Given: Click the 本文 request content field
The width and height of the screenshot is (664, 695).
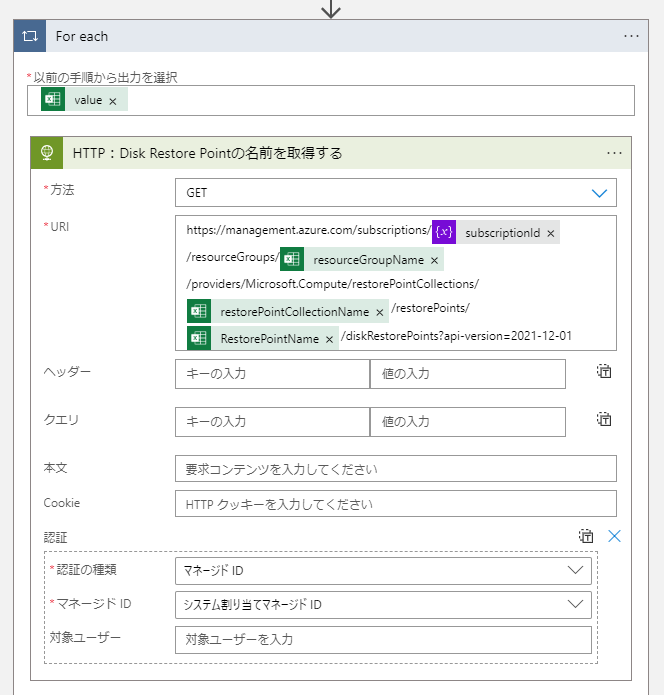Looking at the screenshot, I should point(395,469).
